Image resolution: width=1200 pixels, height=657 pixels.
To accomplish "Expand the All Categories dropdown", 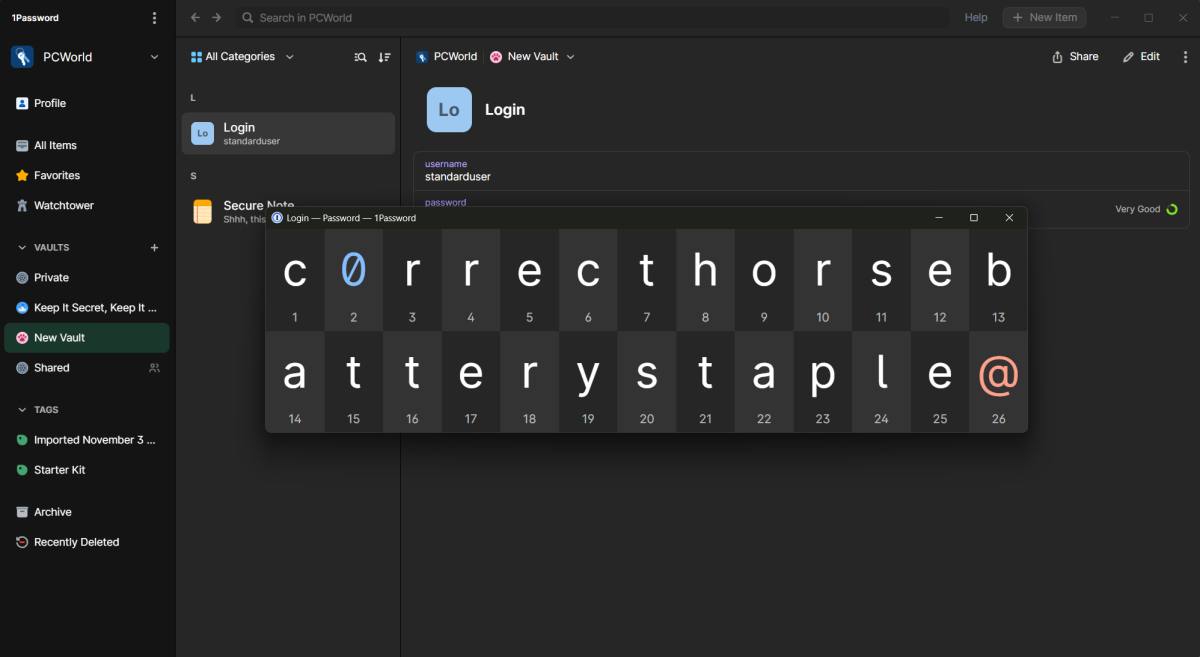I will point(241,57).
